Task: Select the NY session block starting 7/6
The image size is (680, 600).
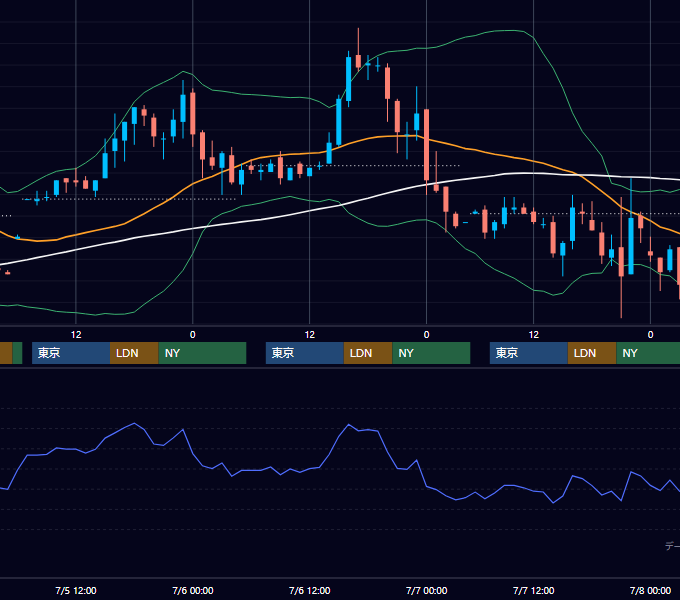Action: click(x=431, y=353)
